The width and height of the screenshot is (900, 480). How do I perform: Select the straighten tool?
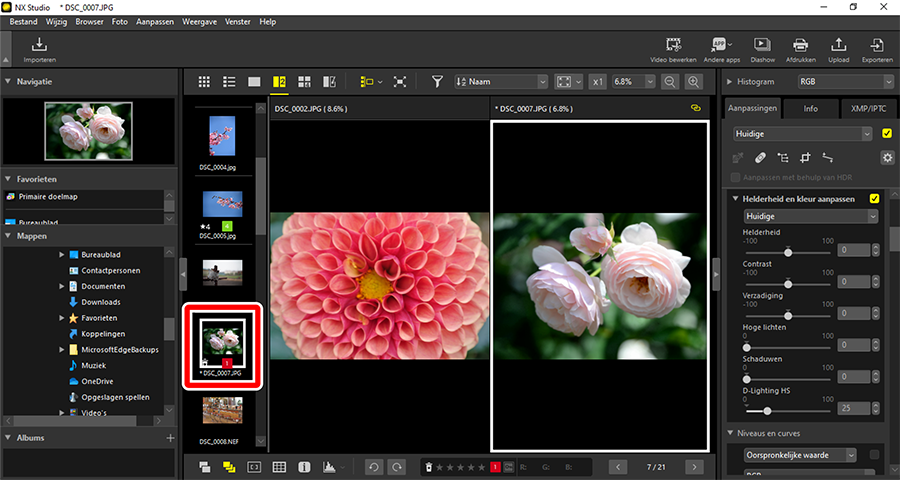[x=828, y=157]
